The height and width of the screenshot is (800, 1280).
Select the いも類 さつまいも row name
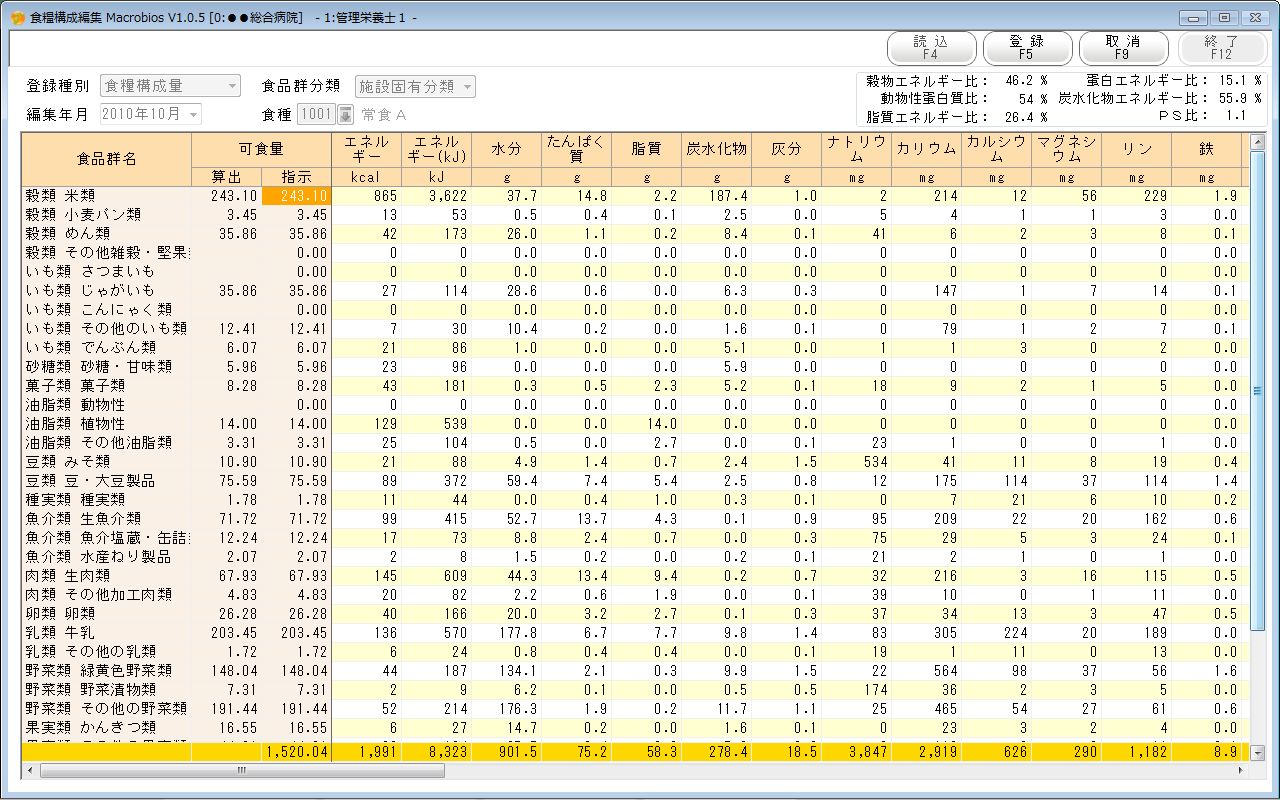tap(107, 271)
